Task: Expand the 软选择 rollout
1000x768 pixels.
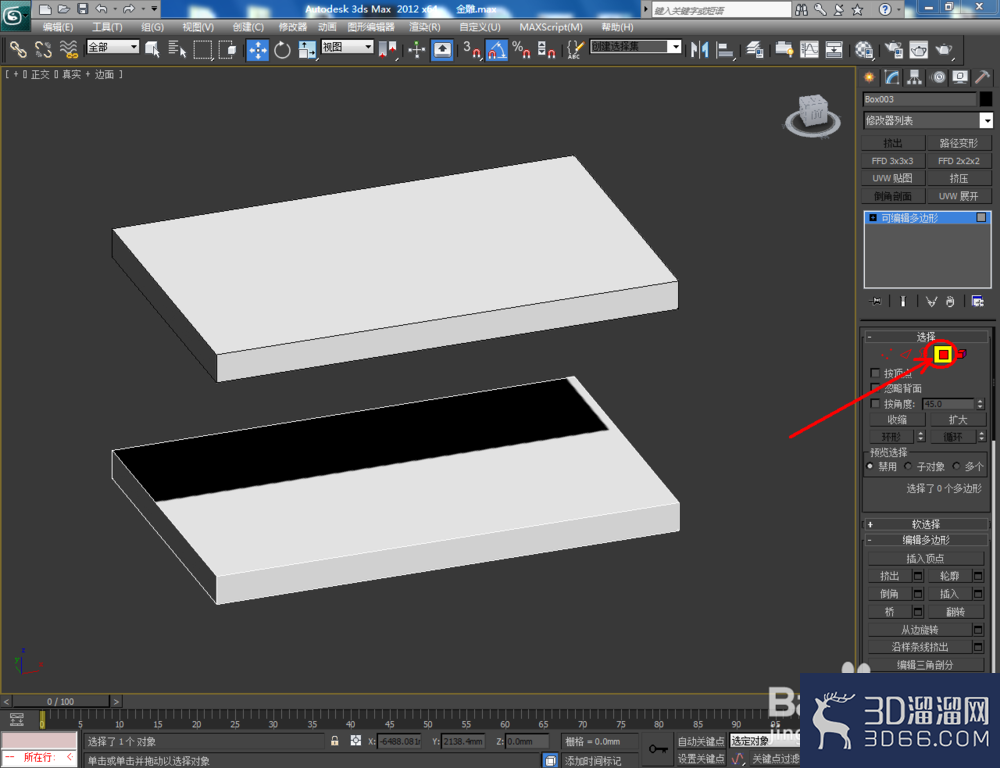Action: point(926,524)
